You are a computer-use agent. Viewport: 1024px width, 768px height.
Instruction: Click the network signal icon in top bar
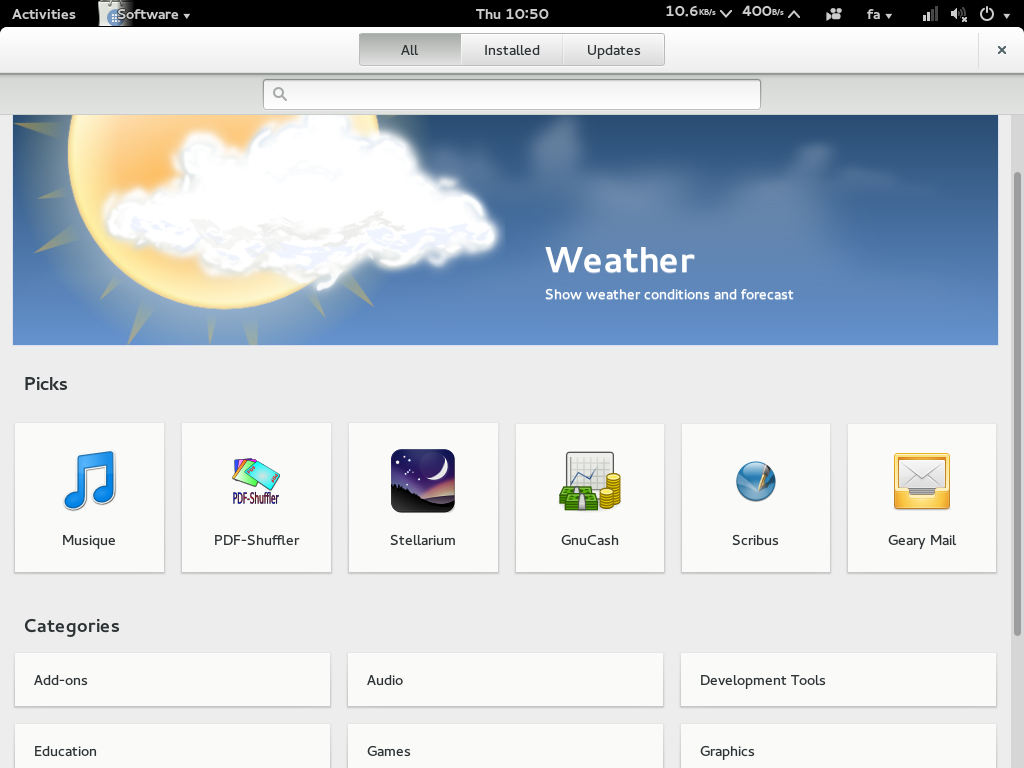(930, 14)
